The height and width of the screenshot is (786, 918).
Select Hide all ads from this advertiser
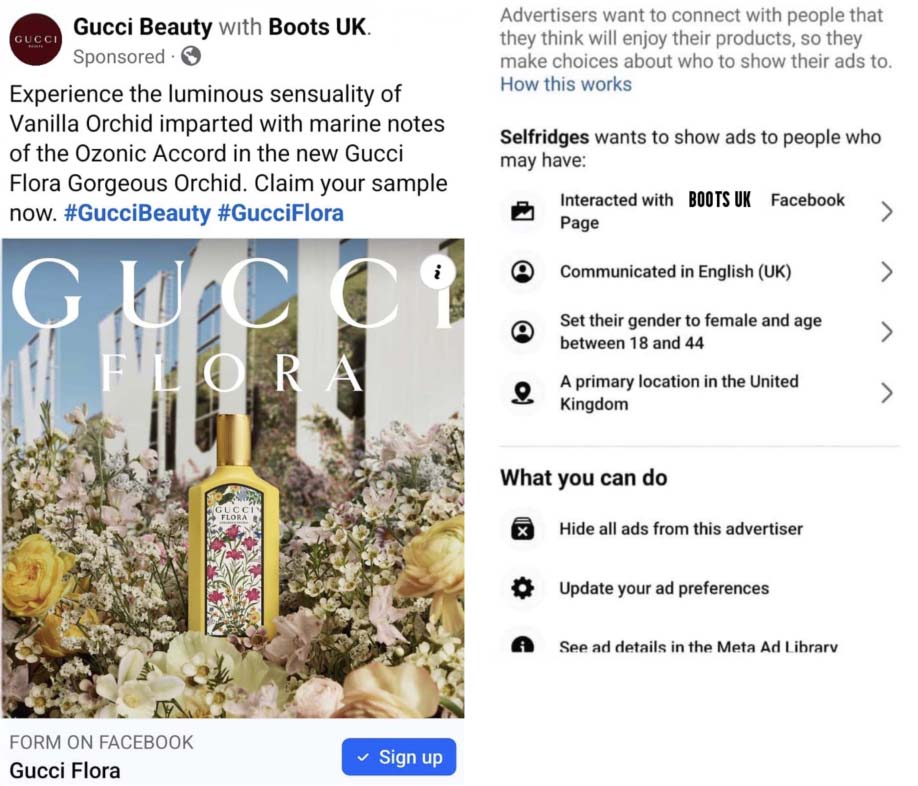tap(680, 529)
